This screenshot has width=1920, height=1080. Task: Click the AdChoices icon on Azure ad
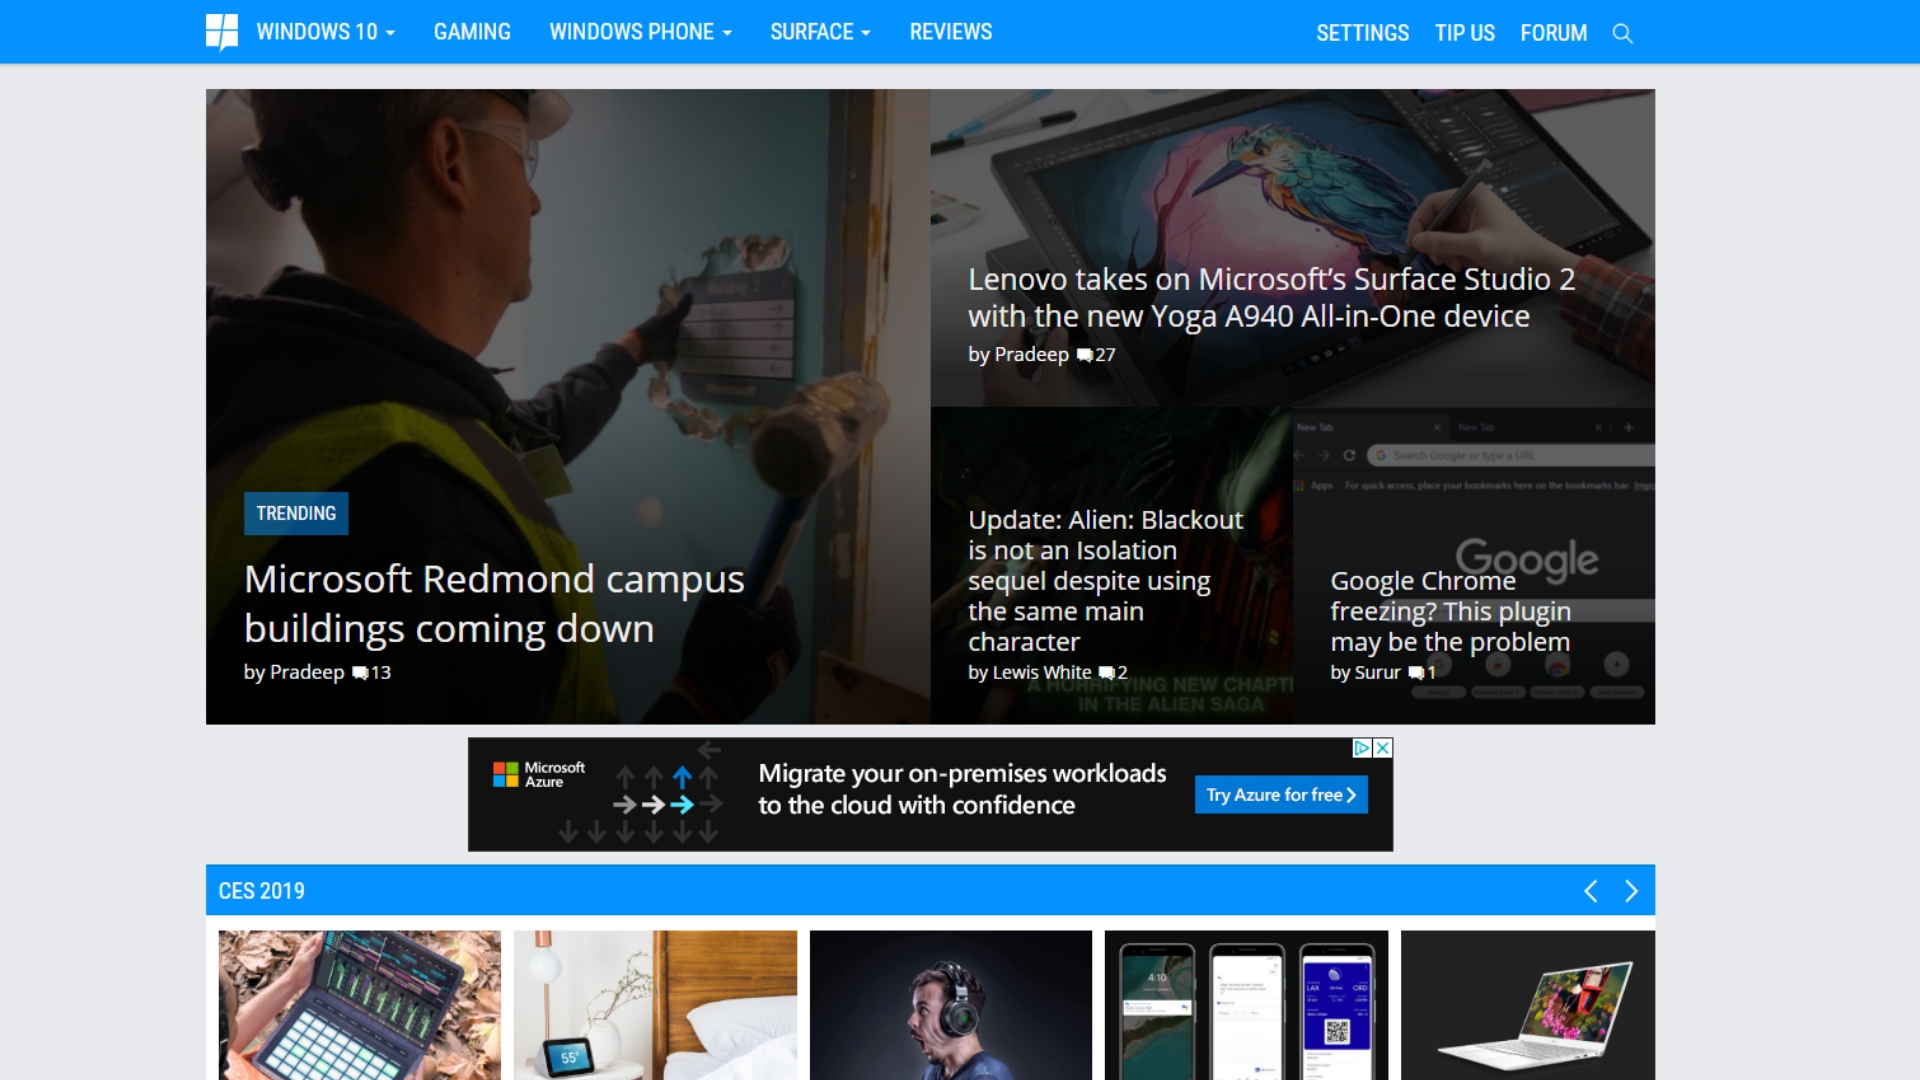pyautogui.click(x=1361, y=748)
